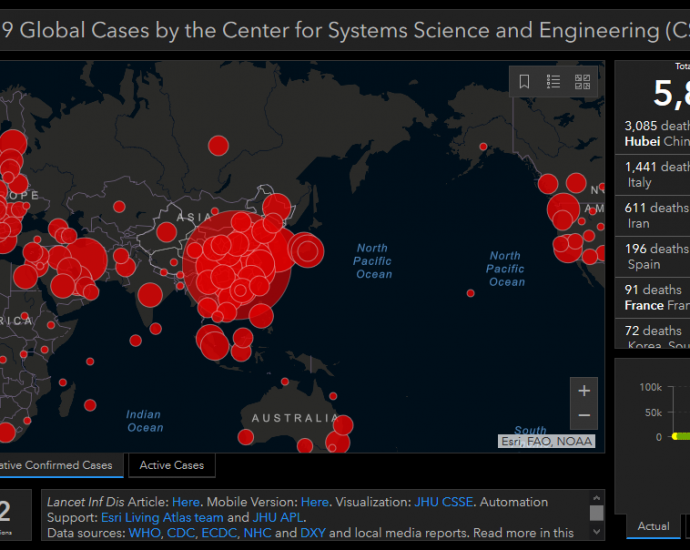Click the India case circle
Image resolution: width=690 pixels, height=550 pixels.
coord(150,295)
